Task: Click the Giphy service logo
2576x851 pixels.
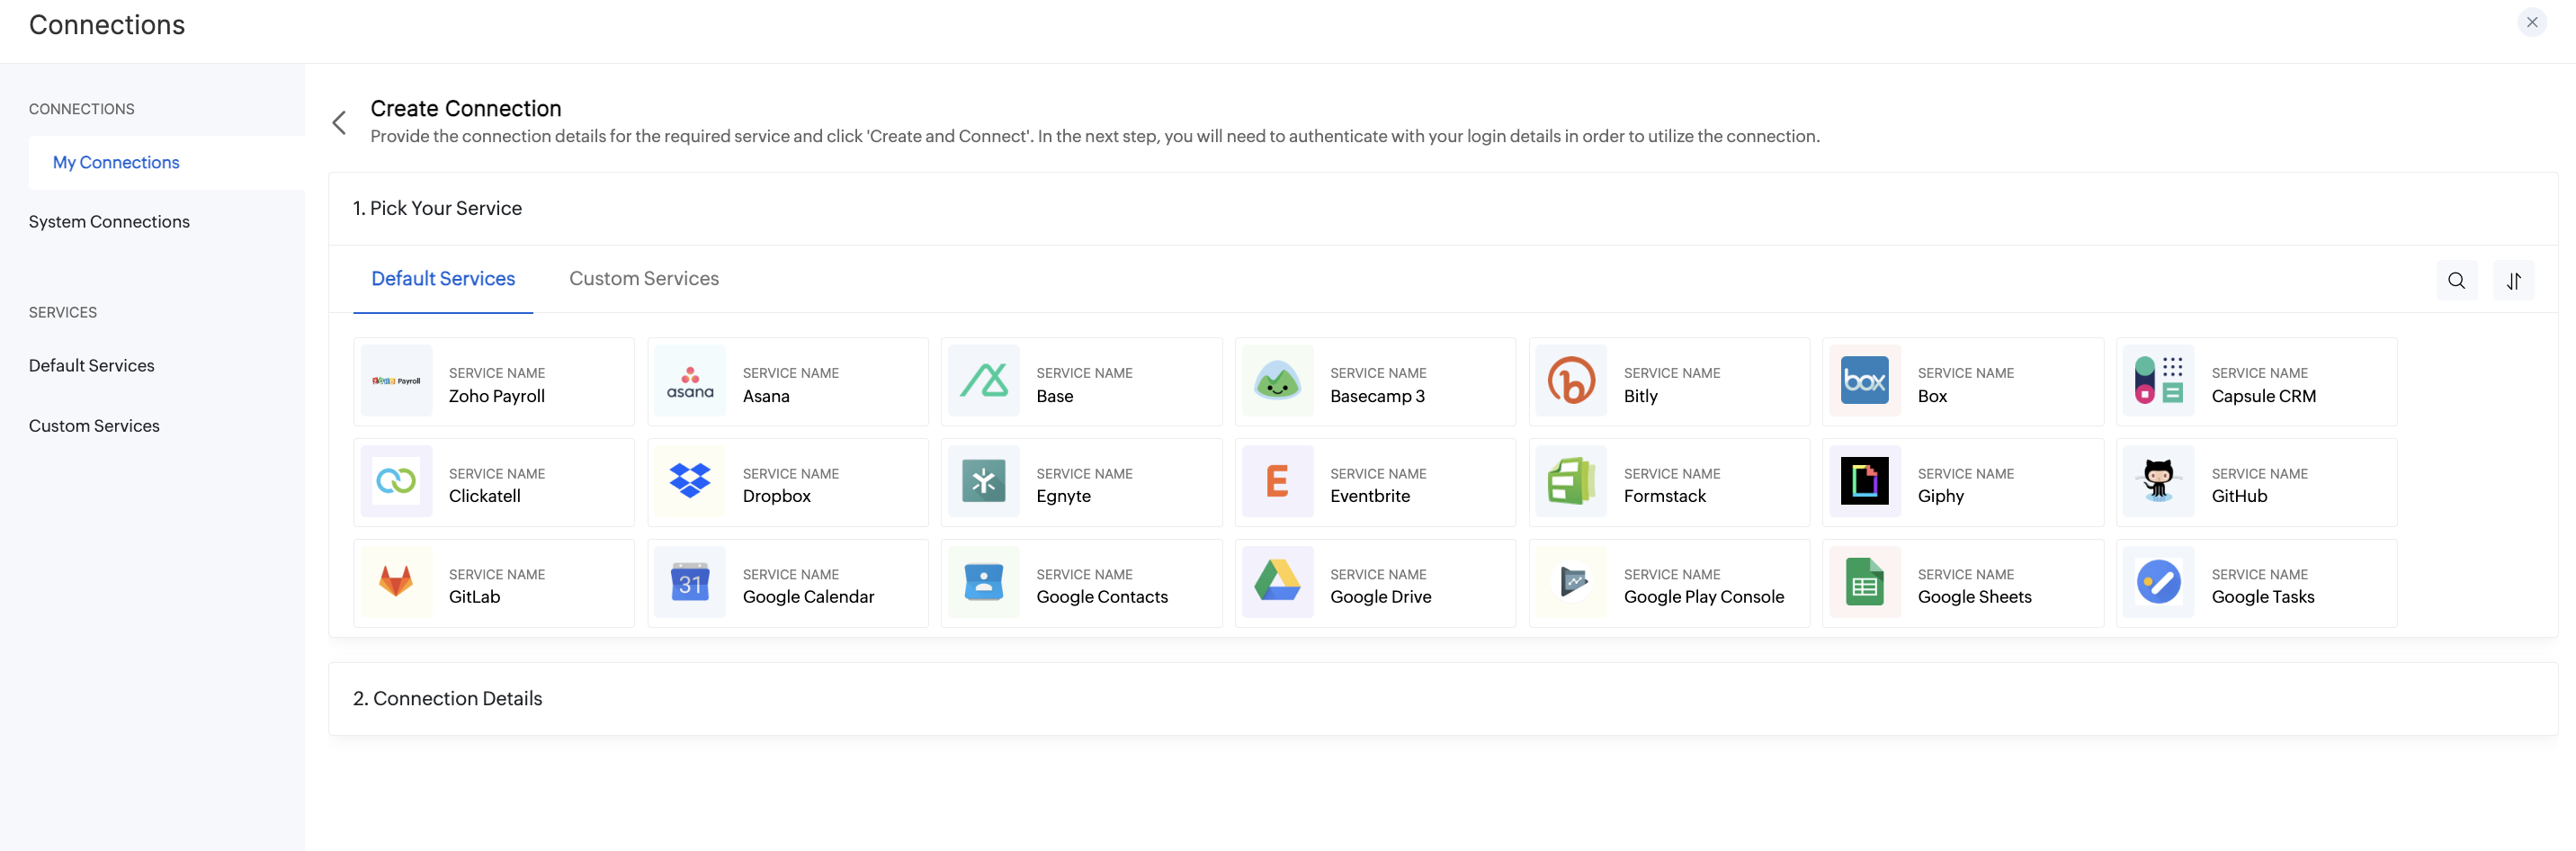Action: tap(1865, 481)
